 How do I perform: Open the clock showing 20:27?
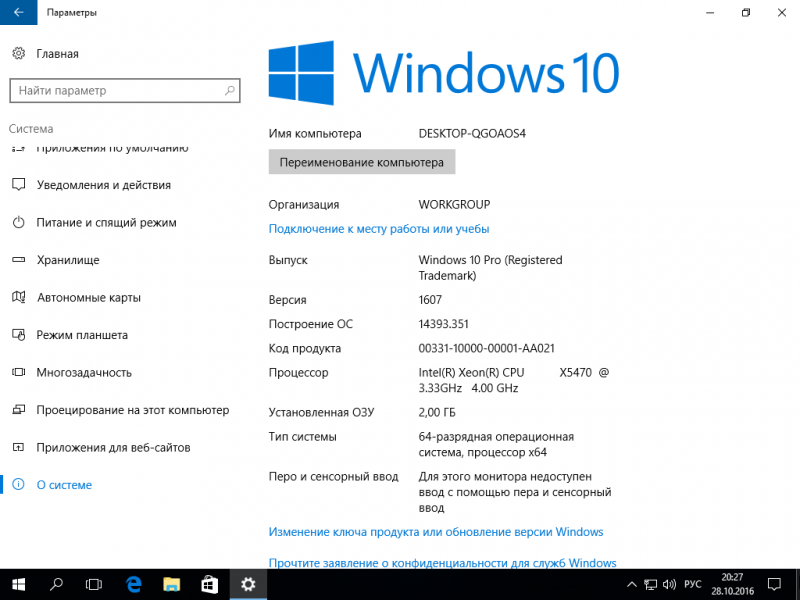733,585
